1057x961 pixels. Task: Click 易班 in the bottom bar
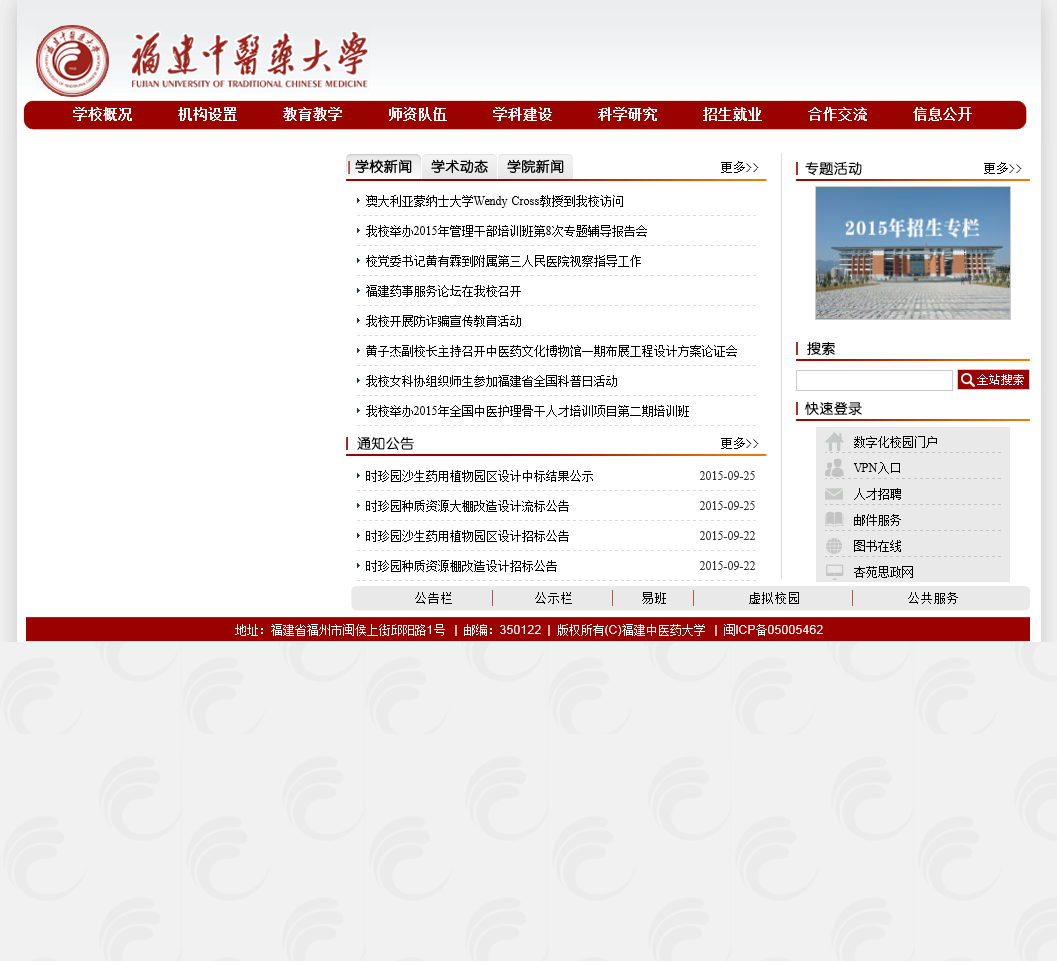click(653, 598)
